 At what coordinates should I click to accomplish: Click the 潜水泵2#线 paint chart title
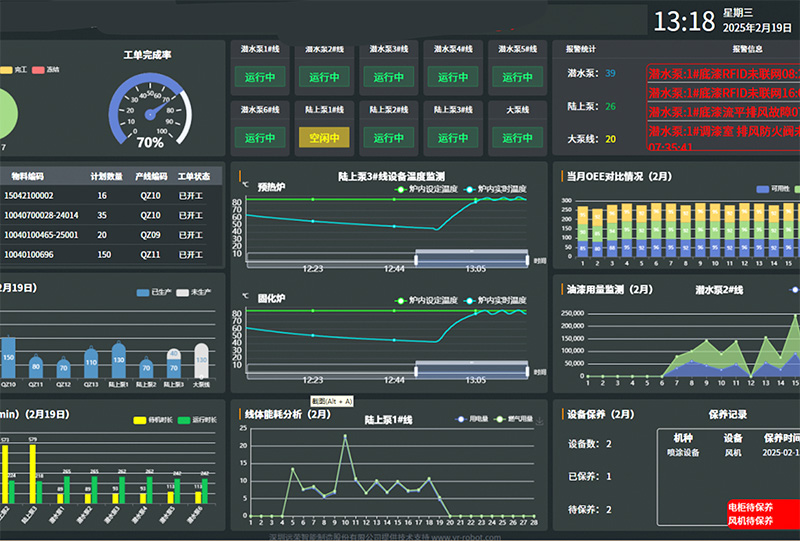(x=719, y=290)
